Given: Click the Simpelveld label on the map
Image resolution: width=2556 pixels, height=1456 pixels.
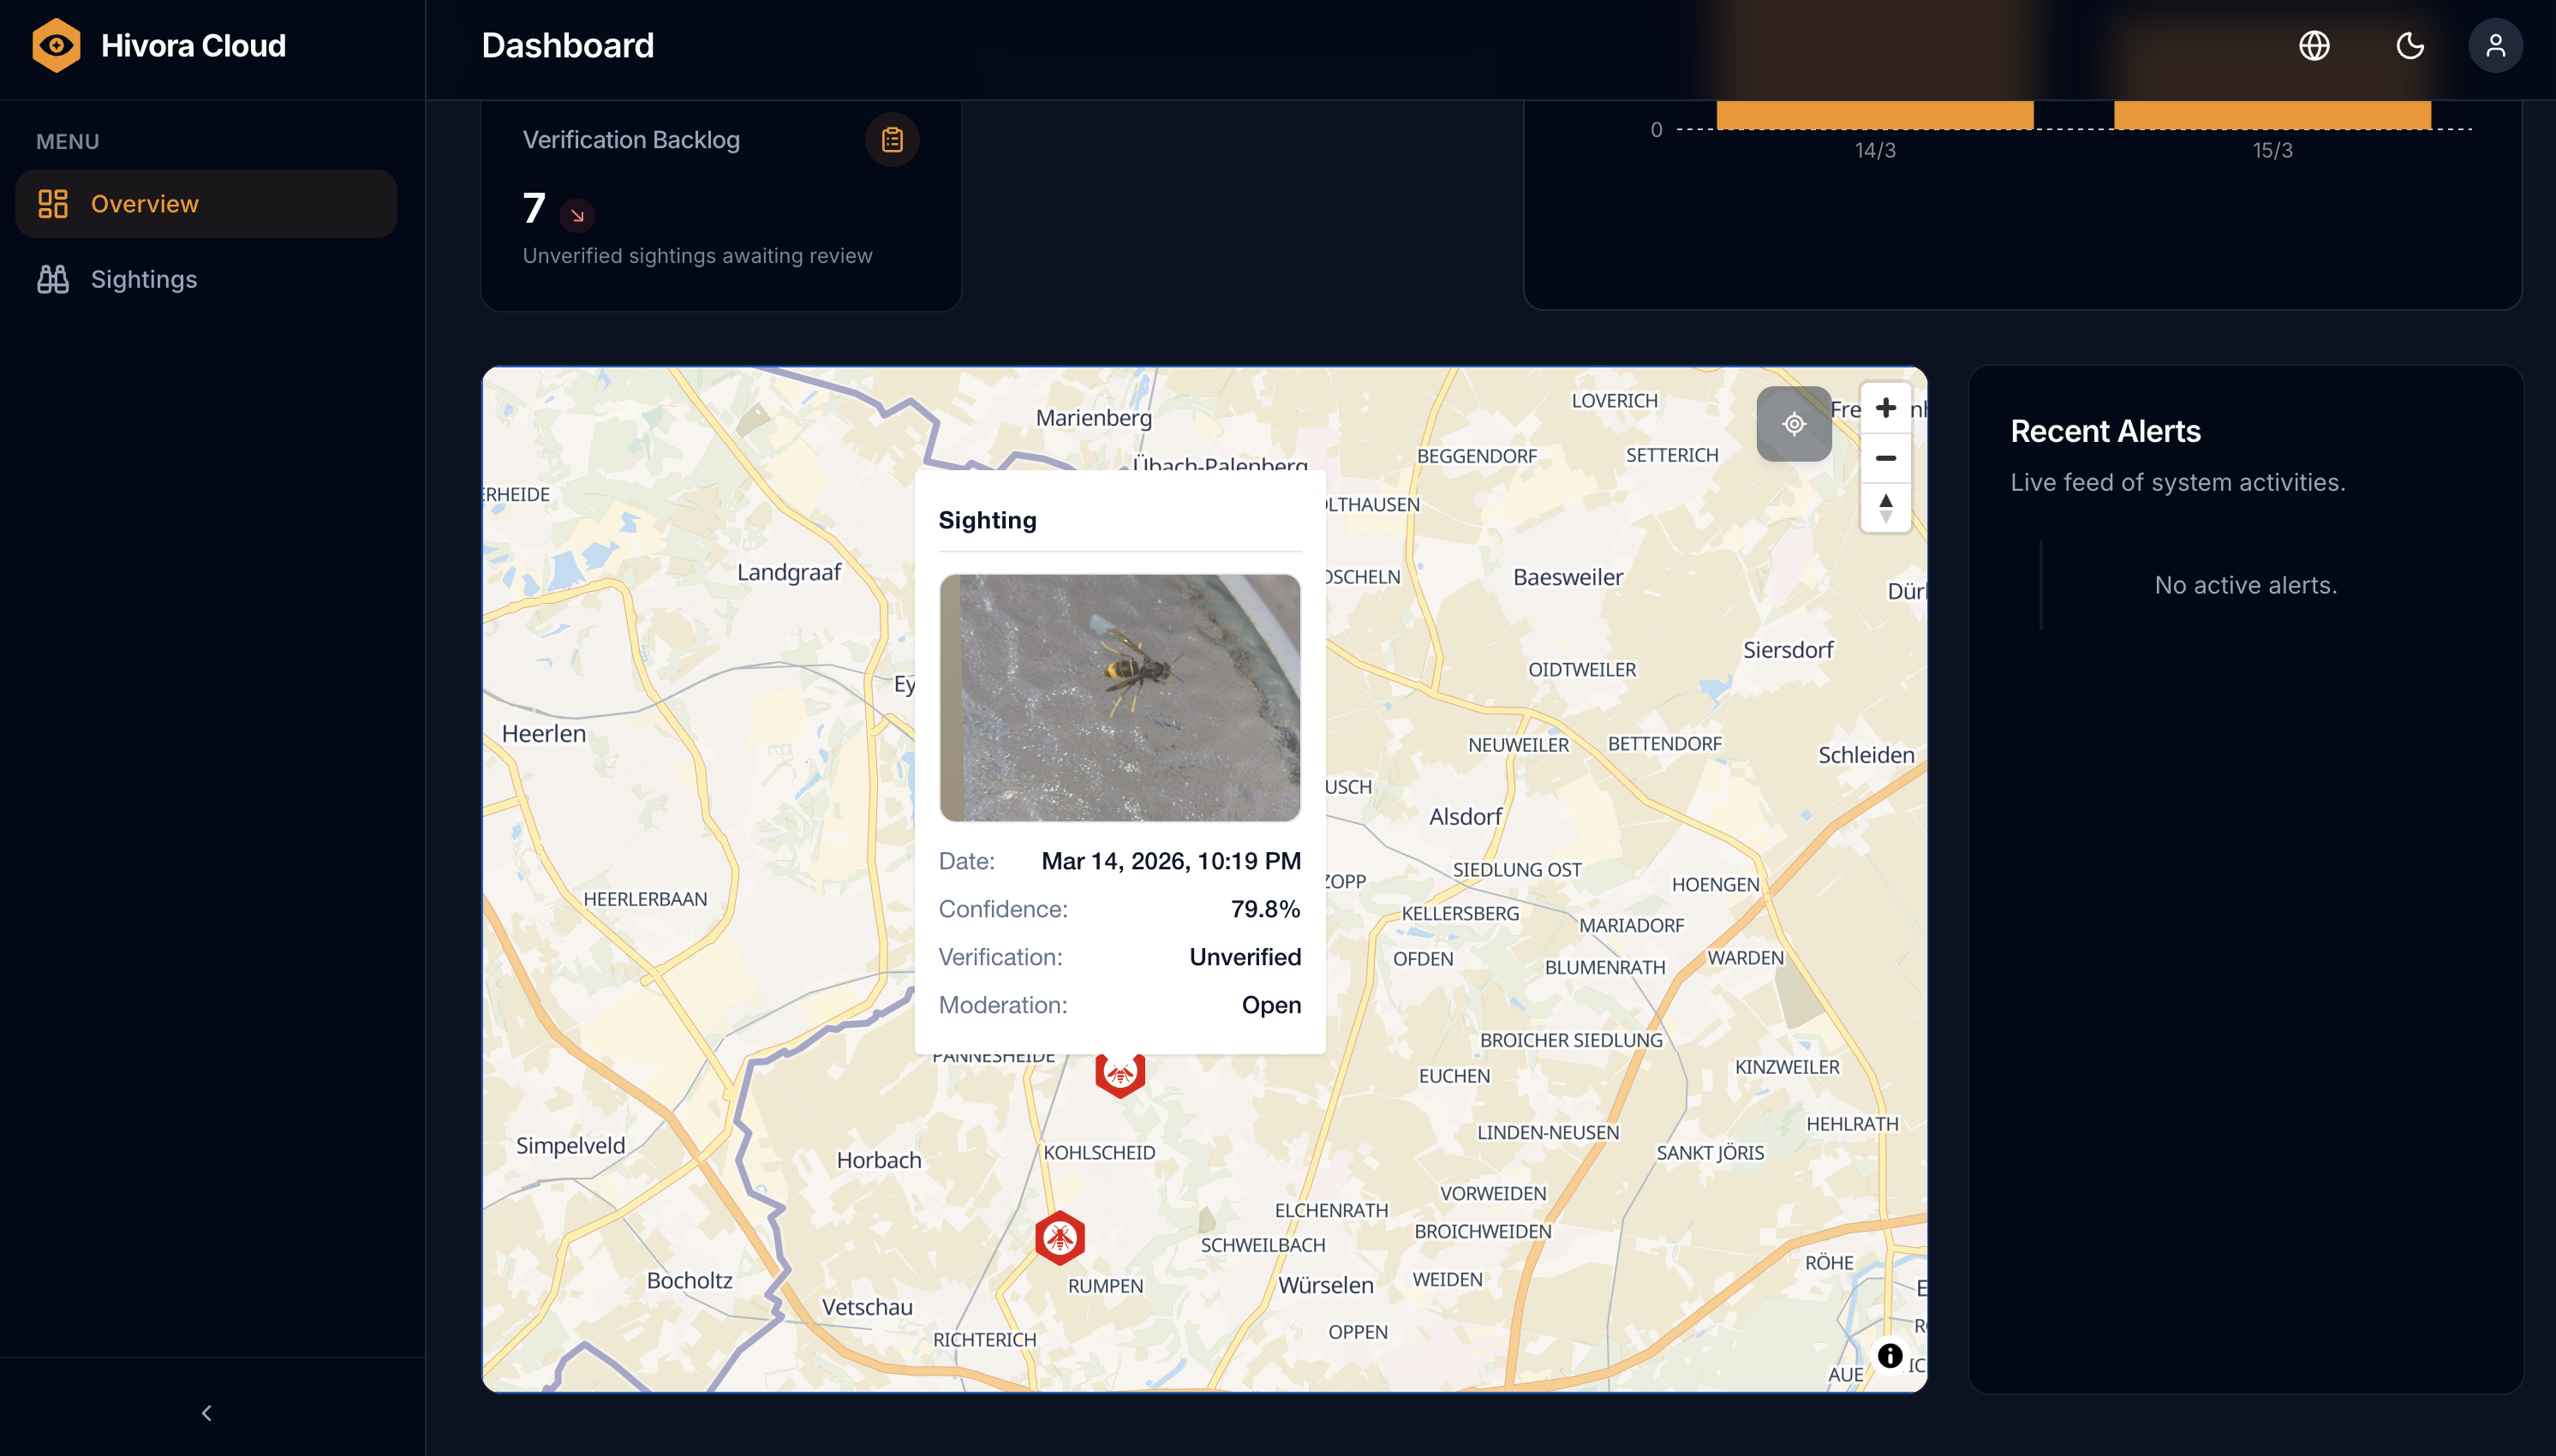Looking at the screenshot, I should tap(570, 1146).
